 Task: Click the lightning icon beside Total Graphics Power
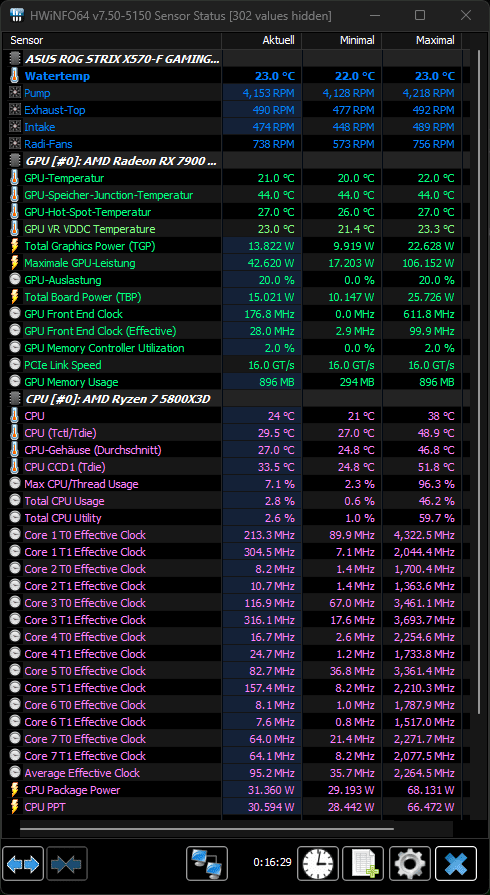15,246
